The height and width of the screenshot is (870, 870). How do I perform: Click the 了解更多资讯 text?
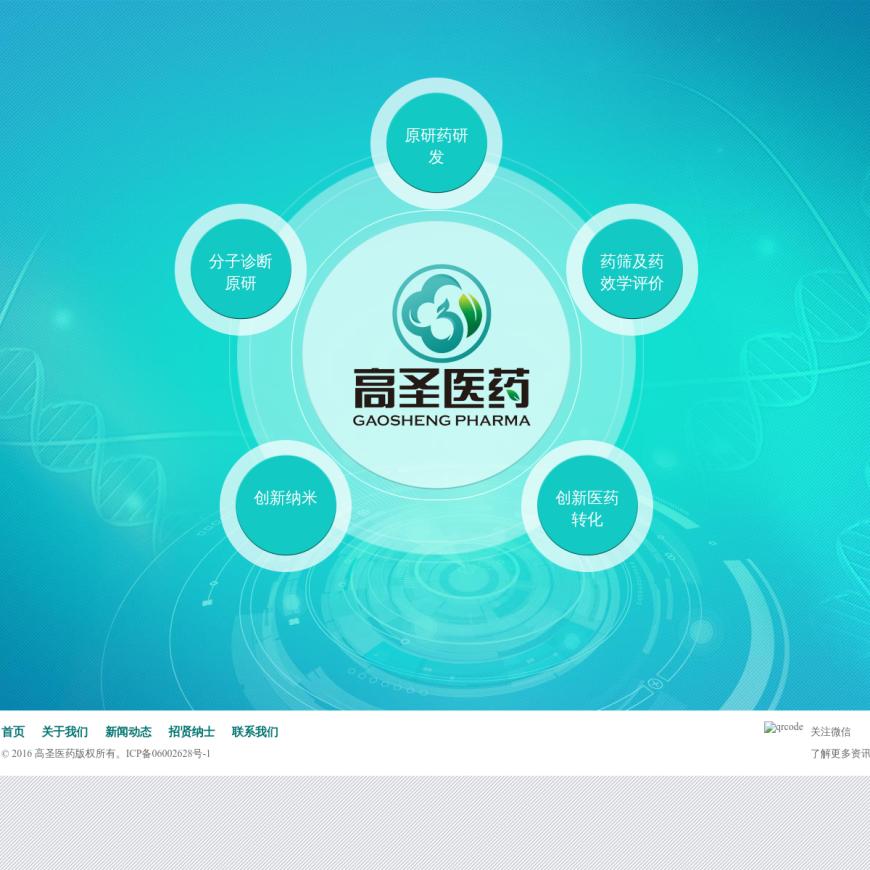(840, 753)
